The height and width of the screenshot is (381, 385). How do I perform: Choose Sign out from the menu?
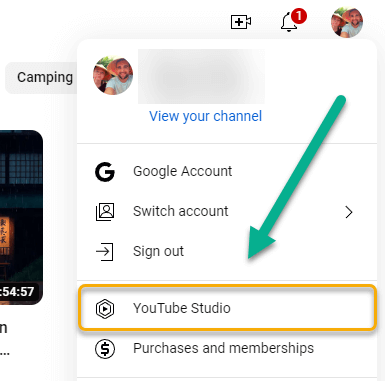(x=227, y=252)
